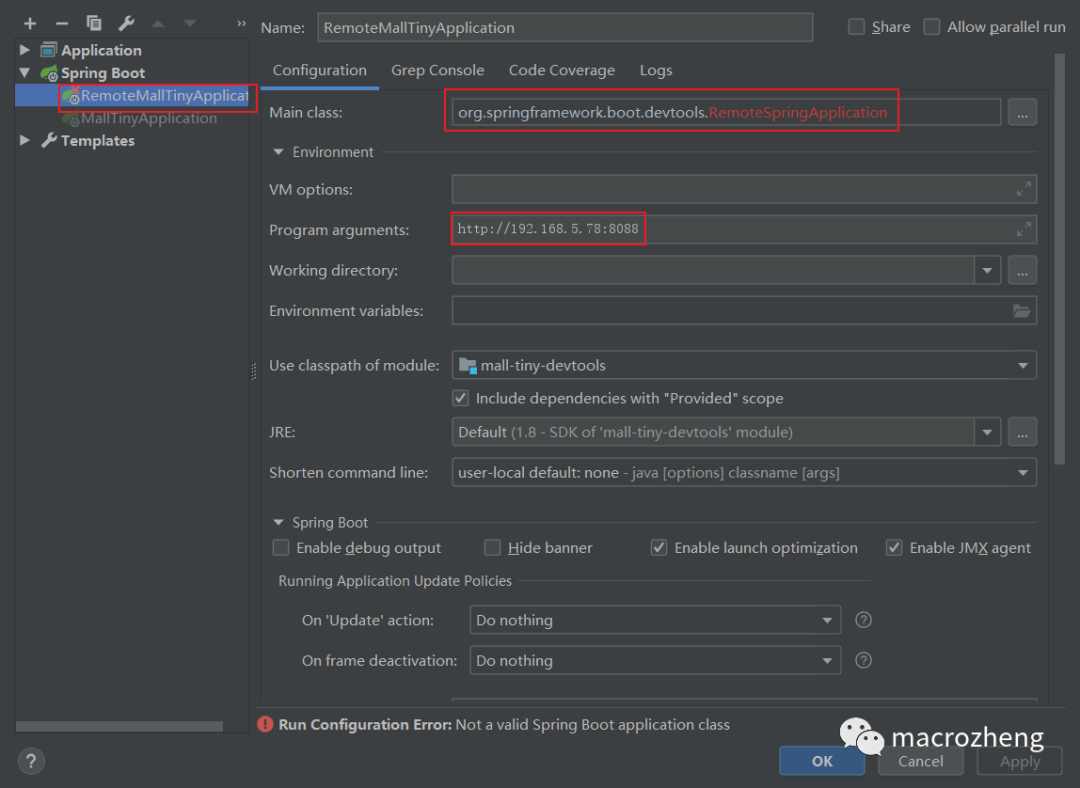1080x788 pixels.
Task: Click the OK button
Action: point(822,761)
